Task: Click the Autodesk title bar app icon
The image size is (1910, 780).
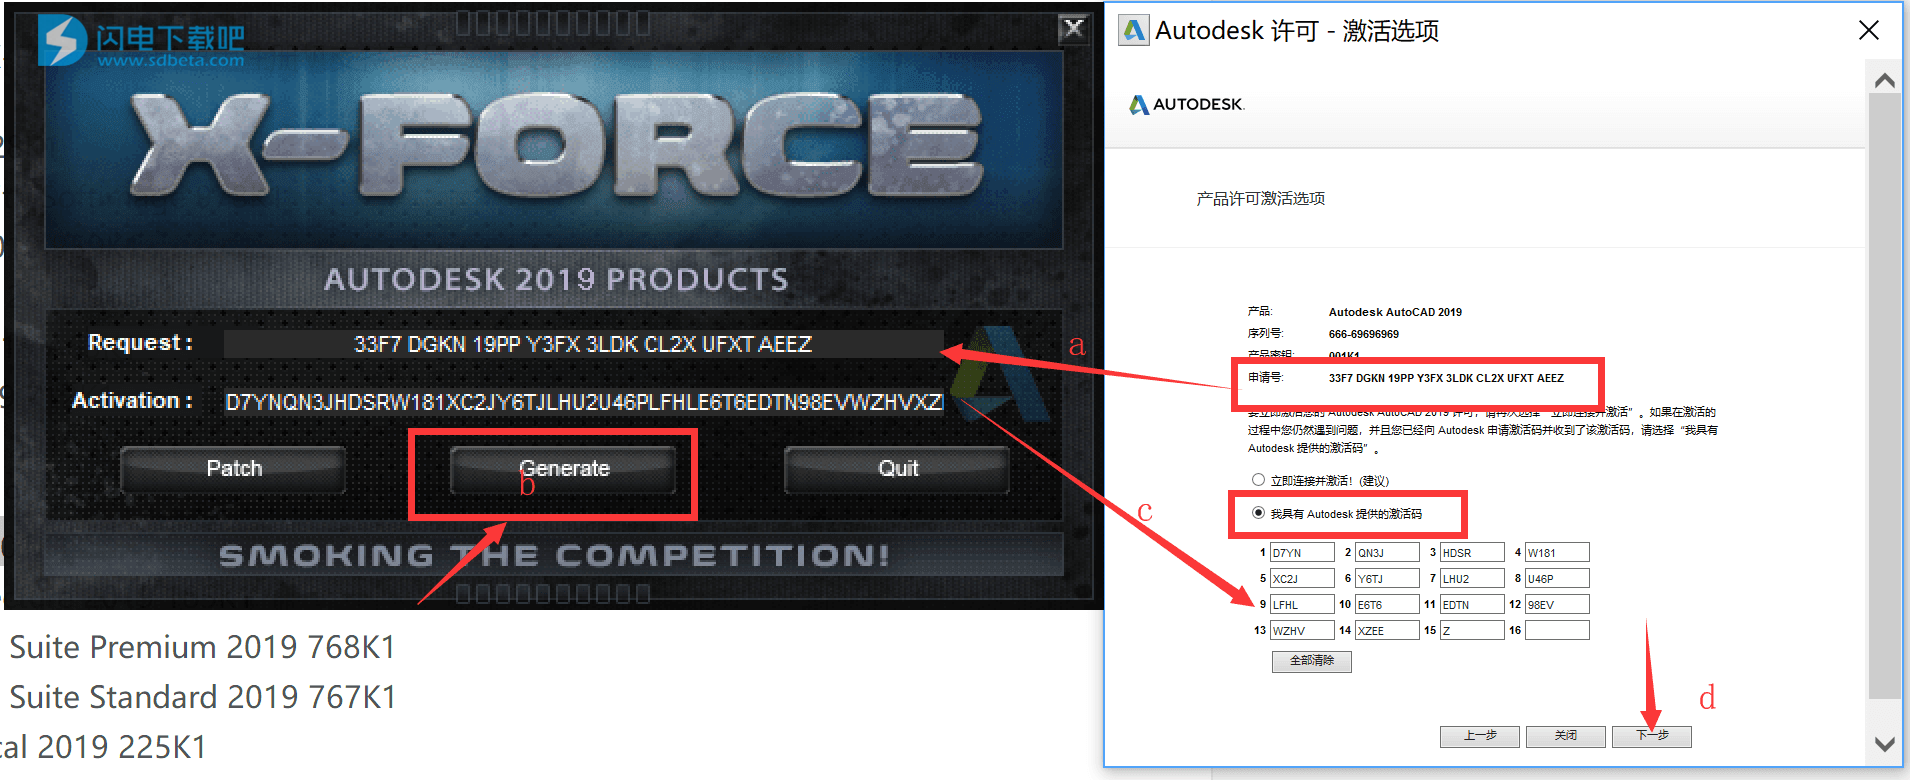Action: click(x=1133, y=30)
